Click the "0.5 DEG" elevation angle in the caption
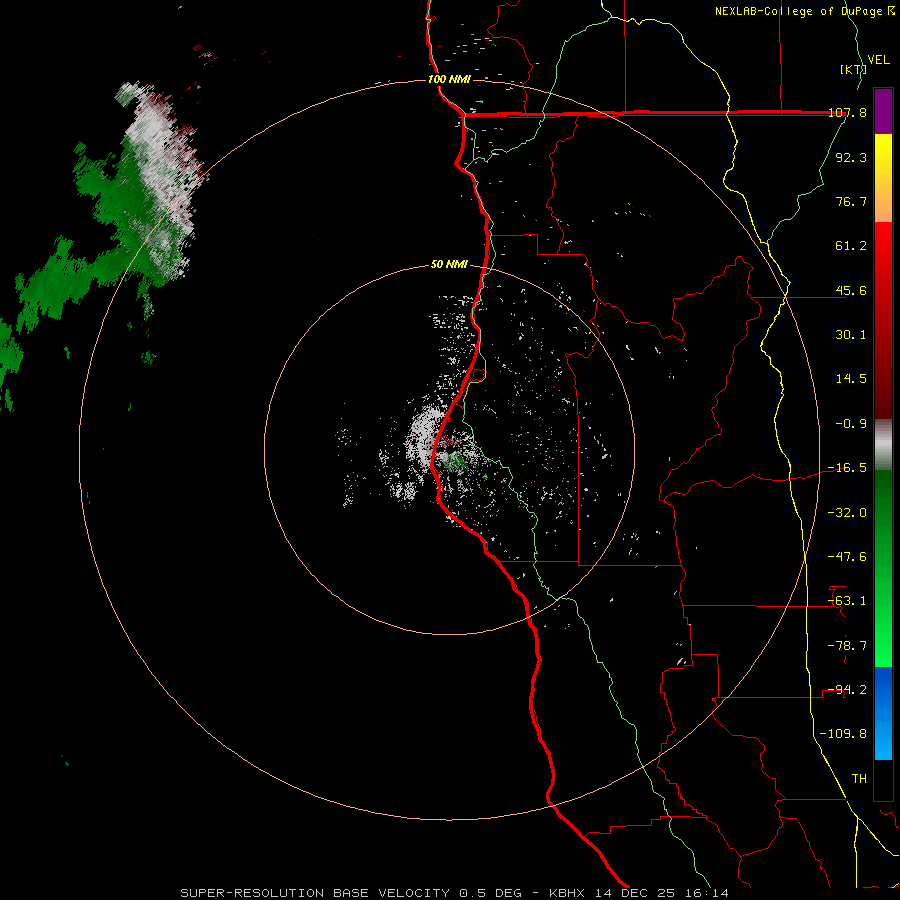Viewport: 900px width, 900px height. (x=491, y=893)
